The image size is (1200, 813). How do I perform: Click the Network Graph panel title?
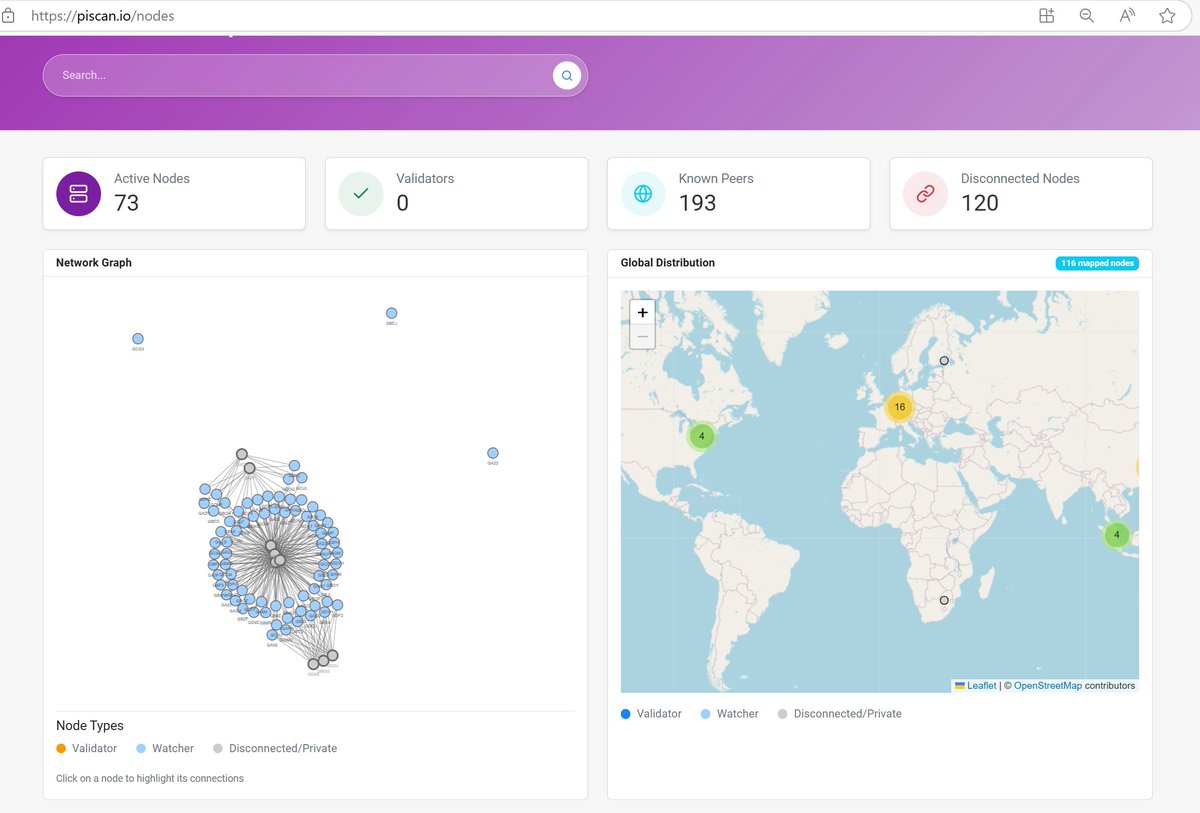point(94,263)
